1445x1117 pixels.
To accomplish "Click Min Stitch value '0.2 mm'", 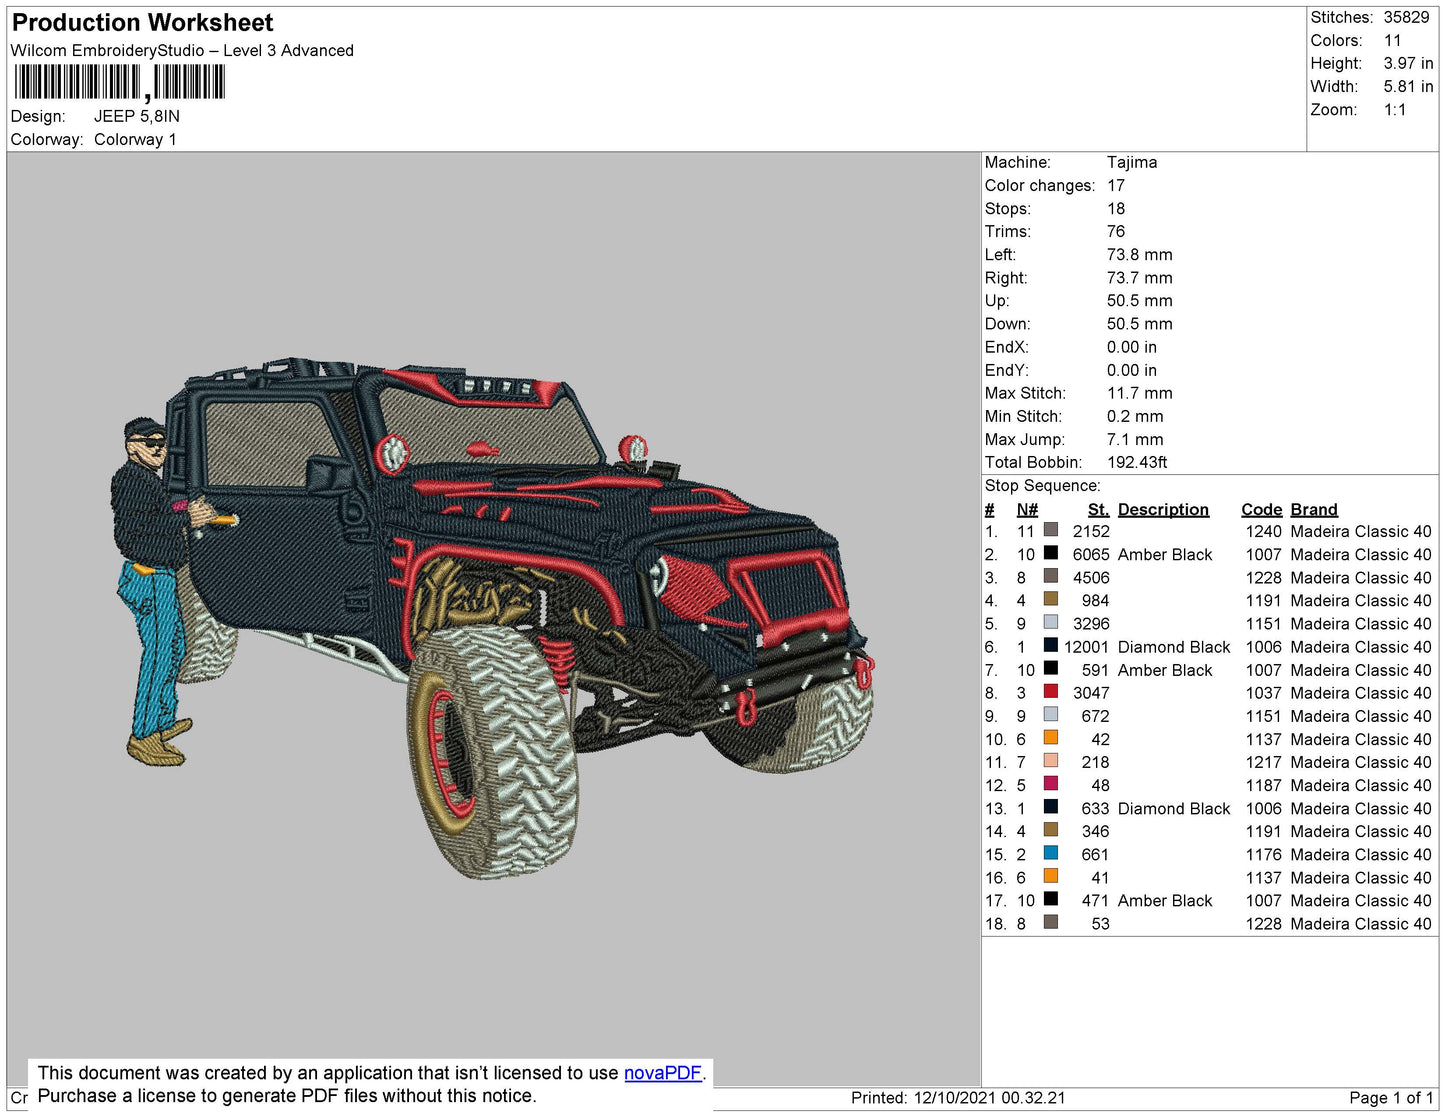I will tap(1135, 416).
